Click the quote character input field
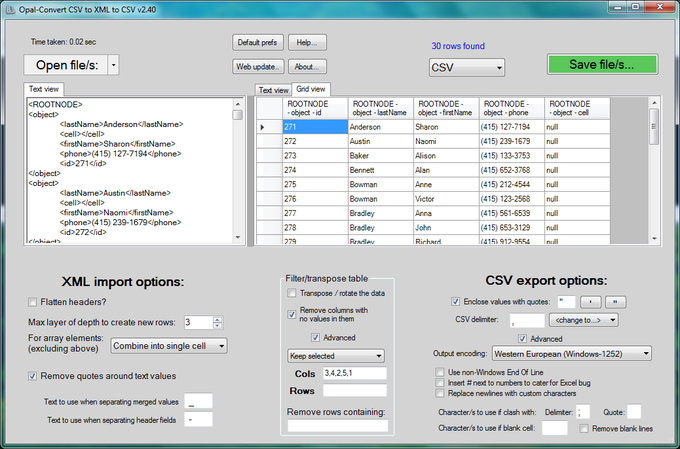Image resolution: width=680 pixels, height=449 pixels. 566,302
